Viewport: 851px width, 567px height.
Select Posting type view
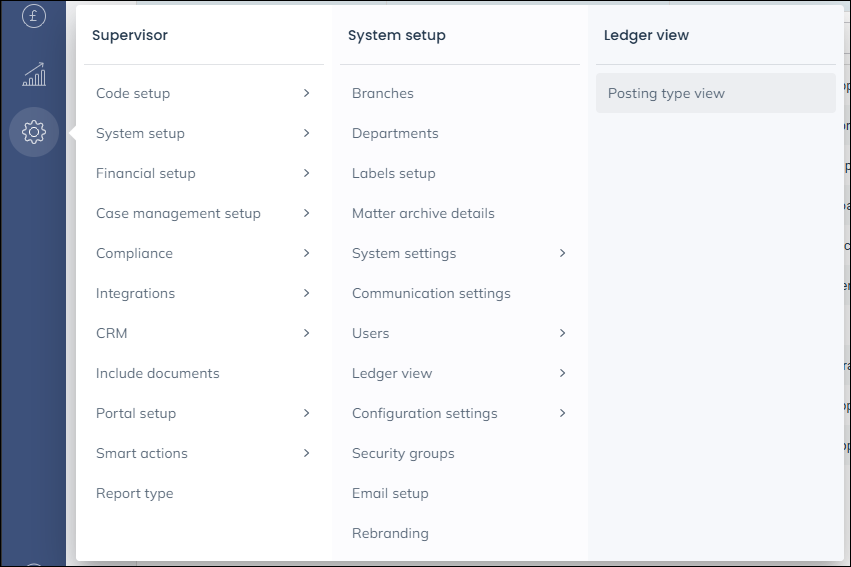click(666, 93)
